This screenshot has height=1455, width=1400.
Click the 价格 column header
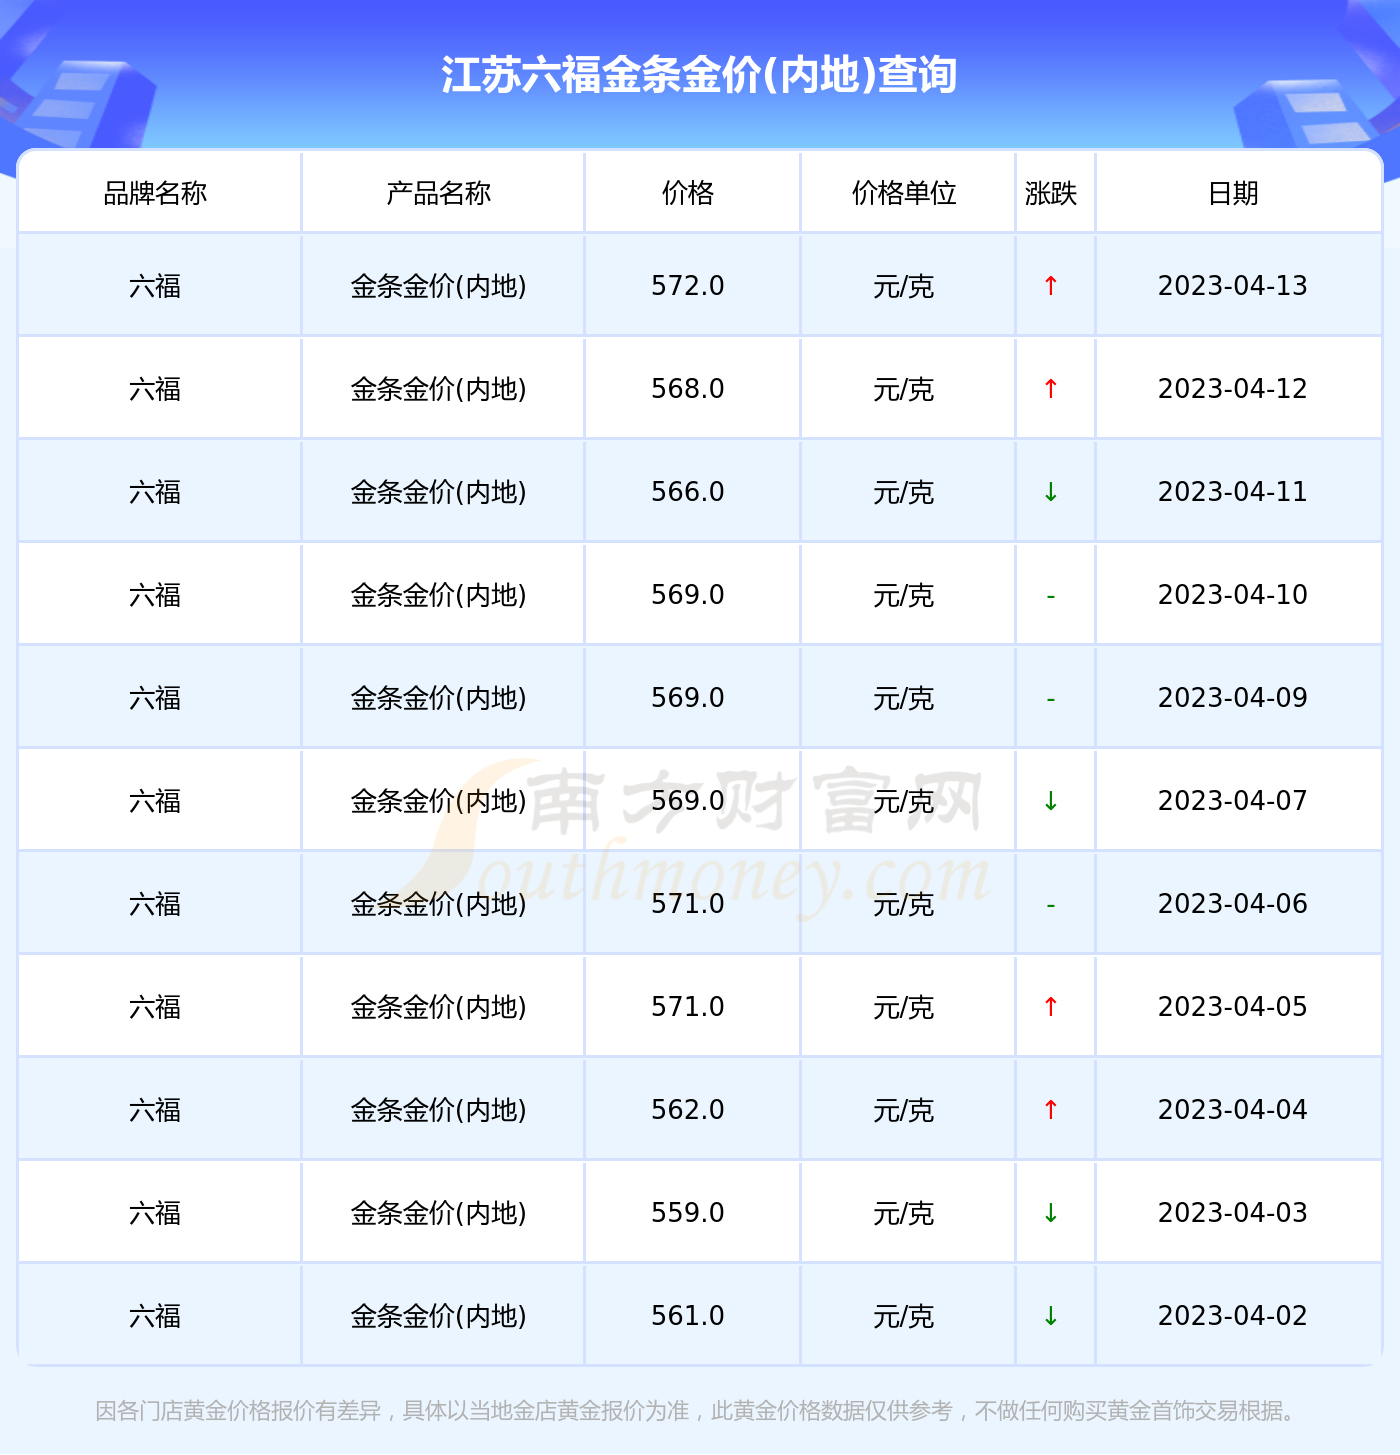click(x=688, y=193)
